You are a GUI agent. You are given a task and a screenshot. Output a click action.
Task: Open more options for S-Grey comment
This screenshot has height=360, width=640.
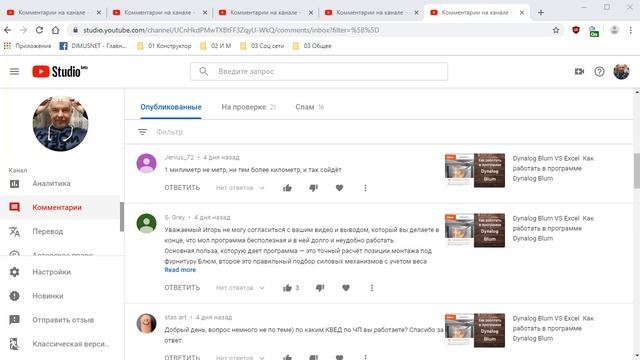372,288
